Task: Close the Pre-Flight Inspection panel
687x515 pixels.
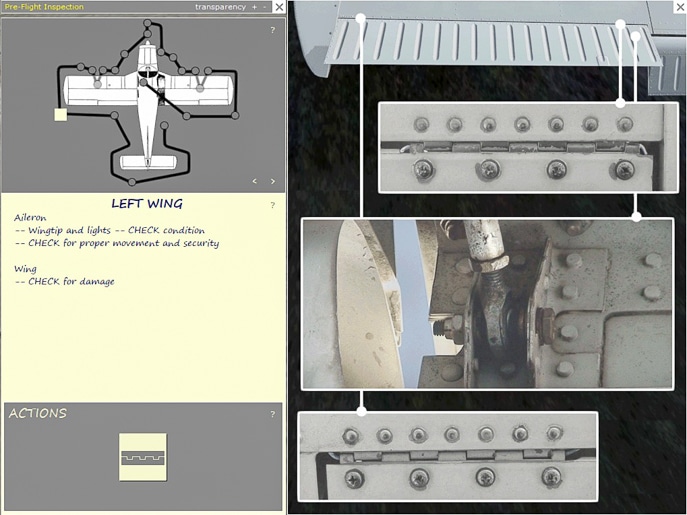Action: 279,7
